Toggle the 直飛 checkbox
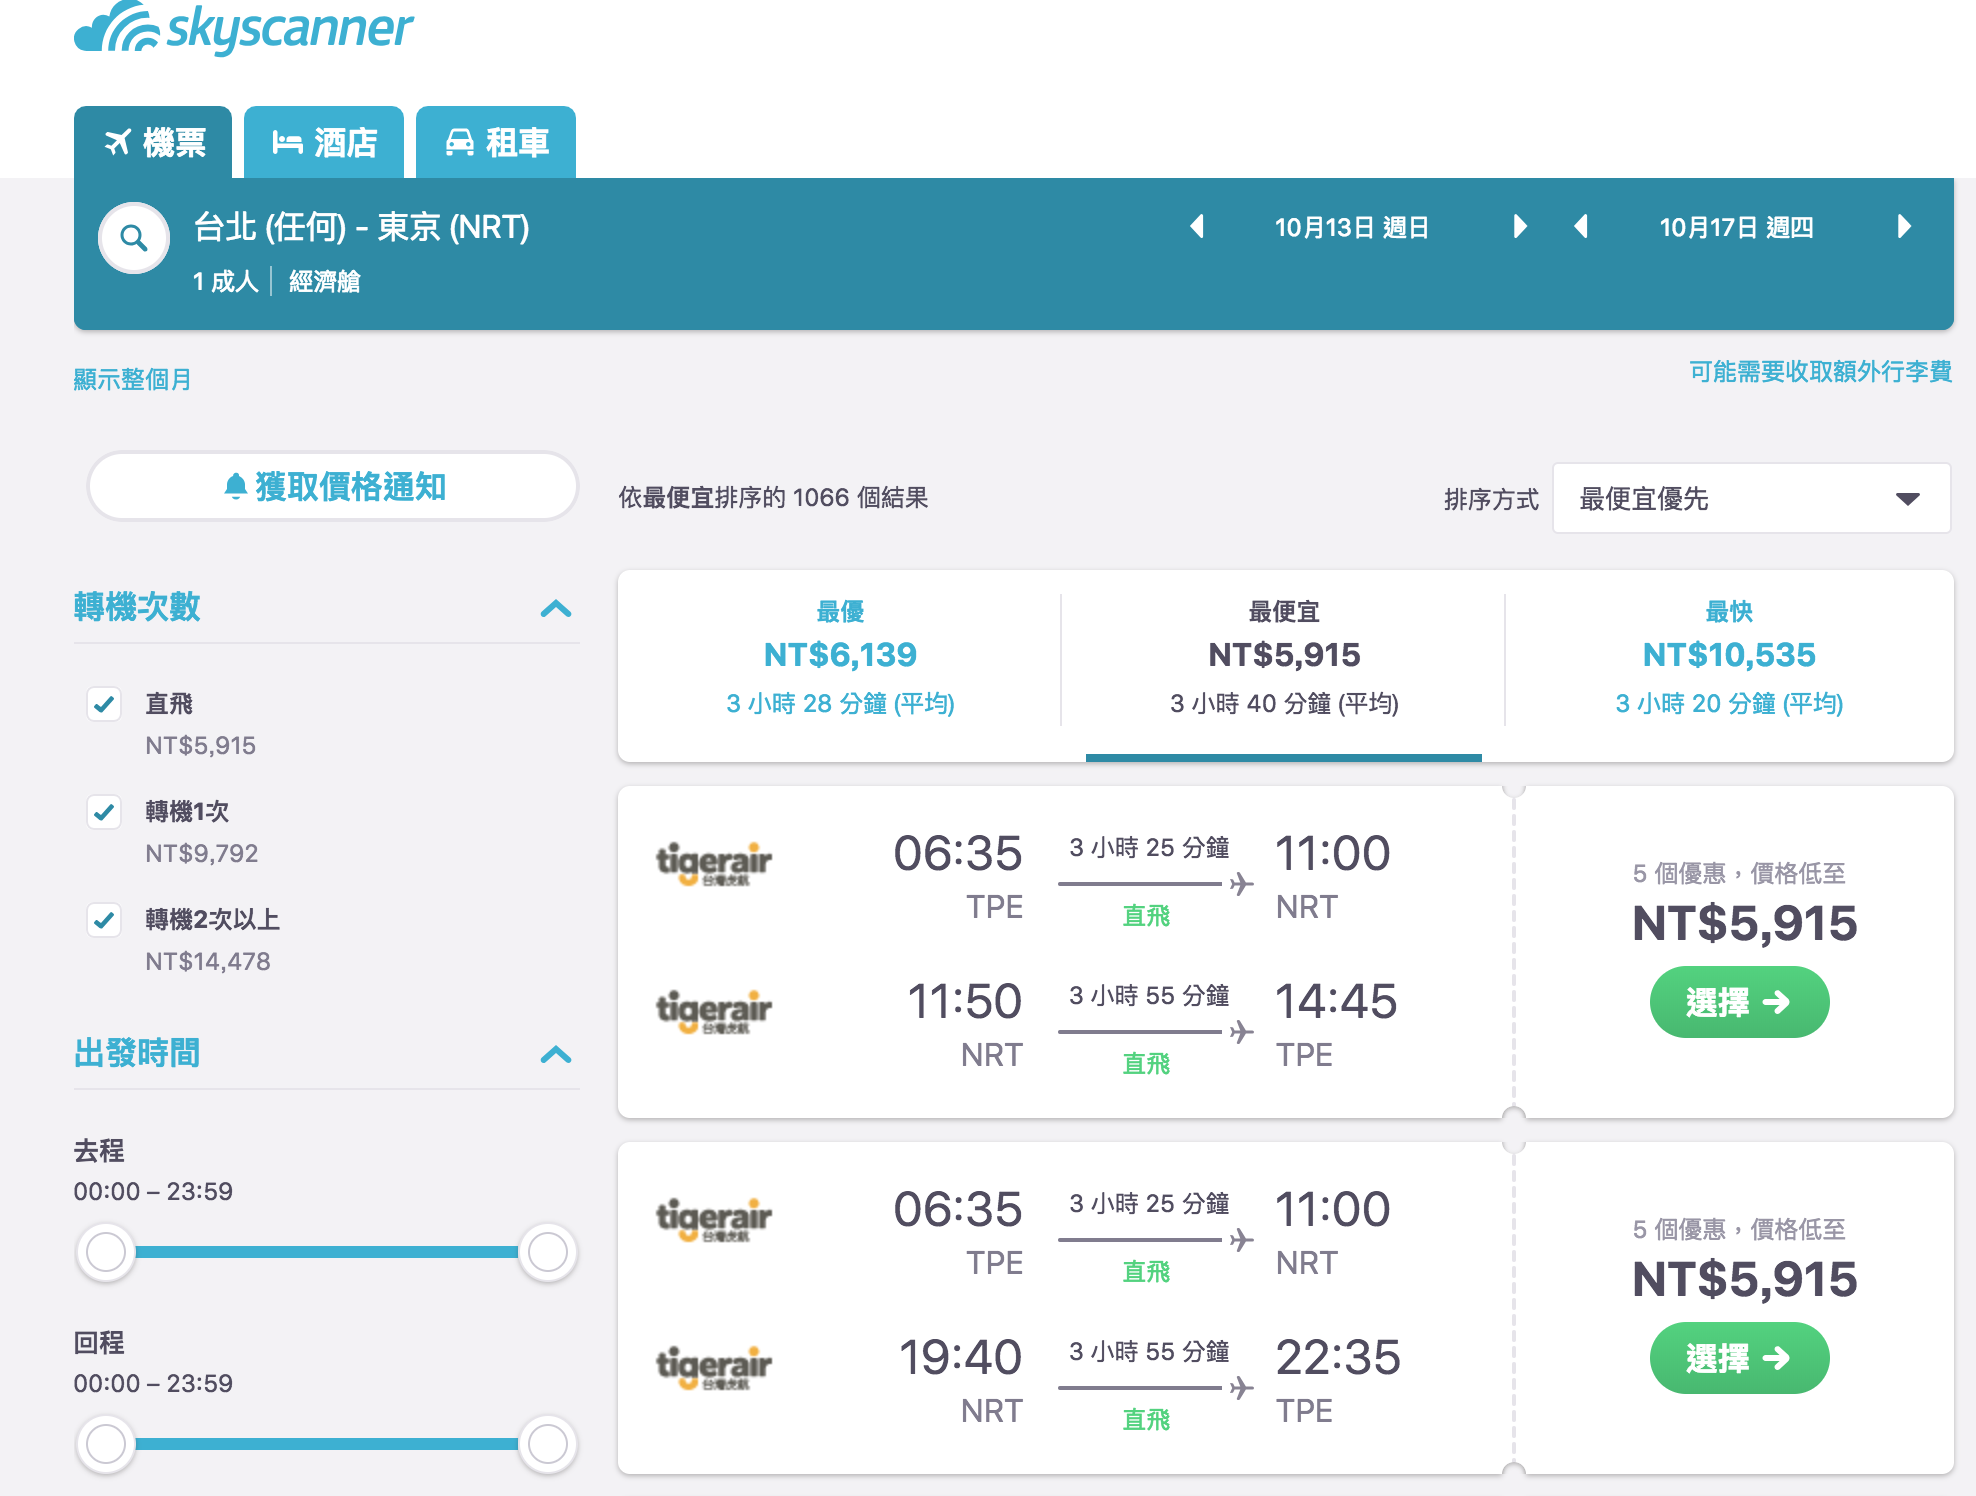This screenshot has height=1496, width=1976. (x=104, y=704)
